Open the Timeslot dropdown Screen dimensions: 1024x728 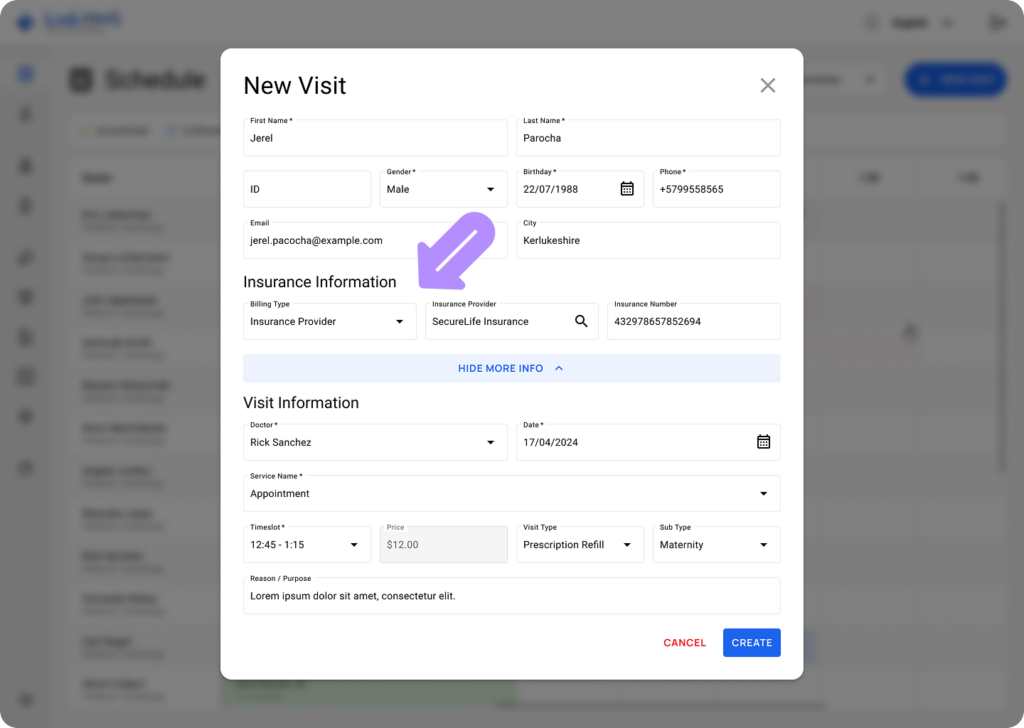[353, 545]
